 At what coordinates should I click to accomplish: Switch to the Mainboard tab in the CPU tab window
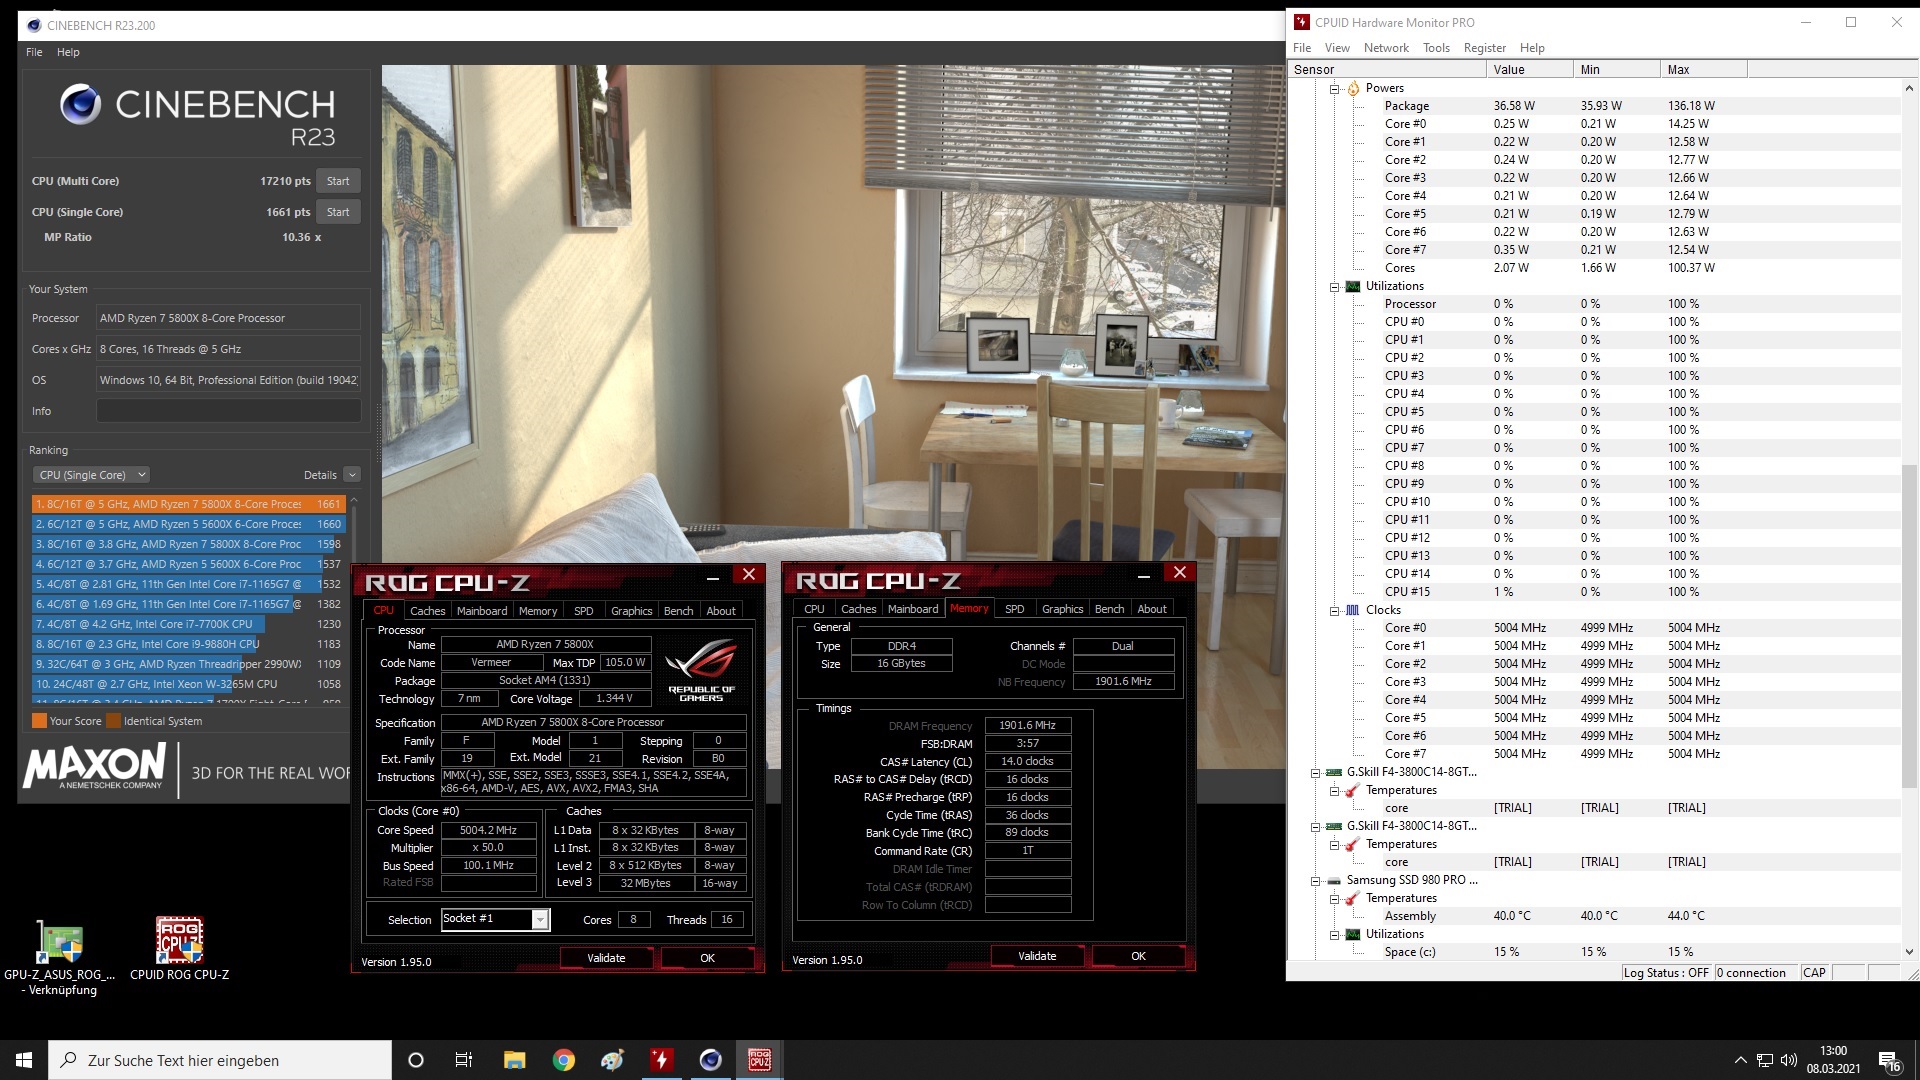pyautogui.click(x=482, y=611)
